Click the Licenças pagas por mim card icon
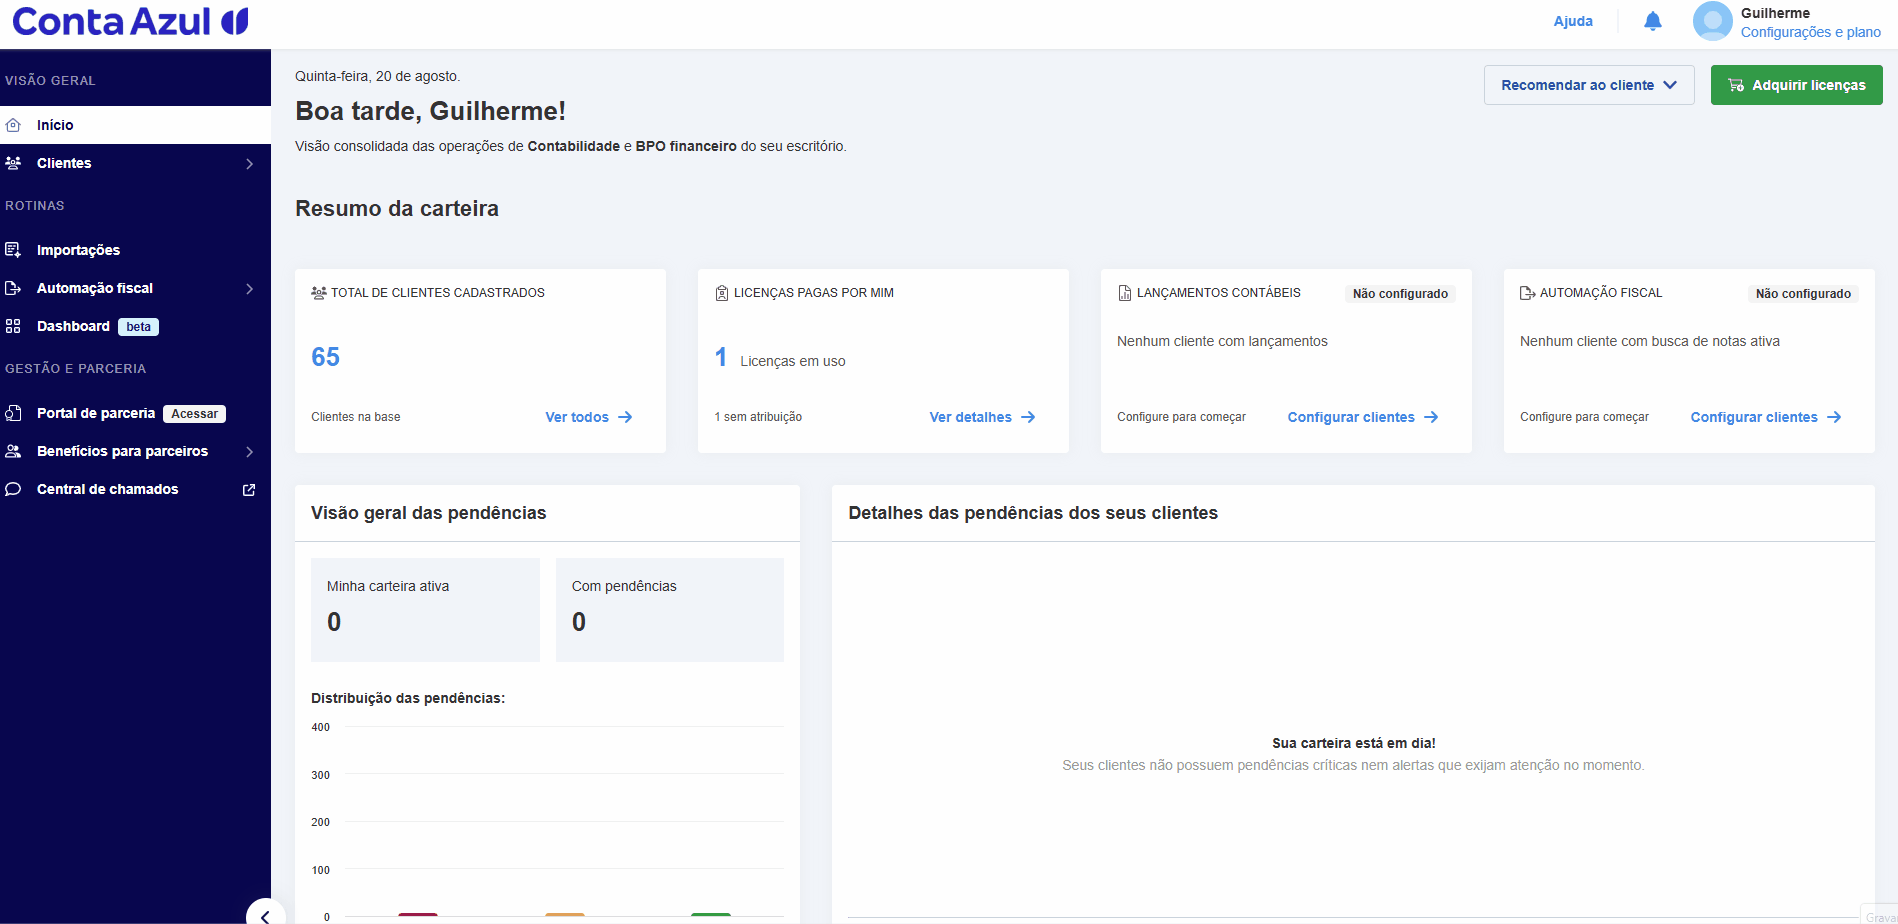 pos(722,293)
